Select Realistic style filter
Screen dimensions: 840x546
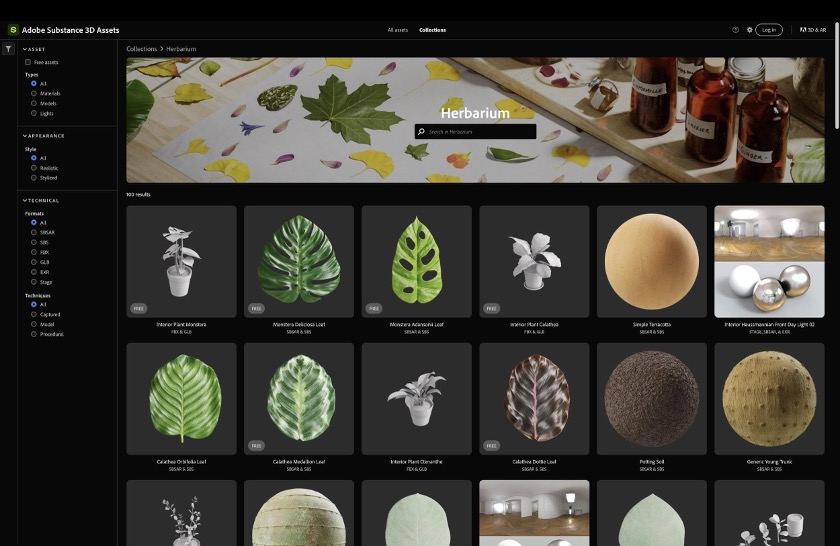click(x=34, y=168)
